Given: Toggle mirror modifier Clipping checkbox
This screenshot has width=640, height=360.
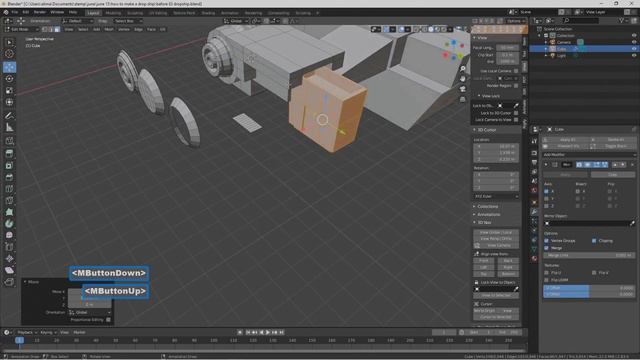Looking at the screenshot, I should [x=594, y=241].
